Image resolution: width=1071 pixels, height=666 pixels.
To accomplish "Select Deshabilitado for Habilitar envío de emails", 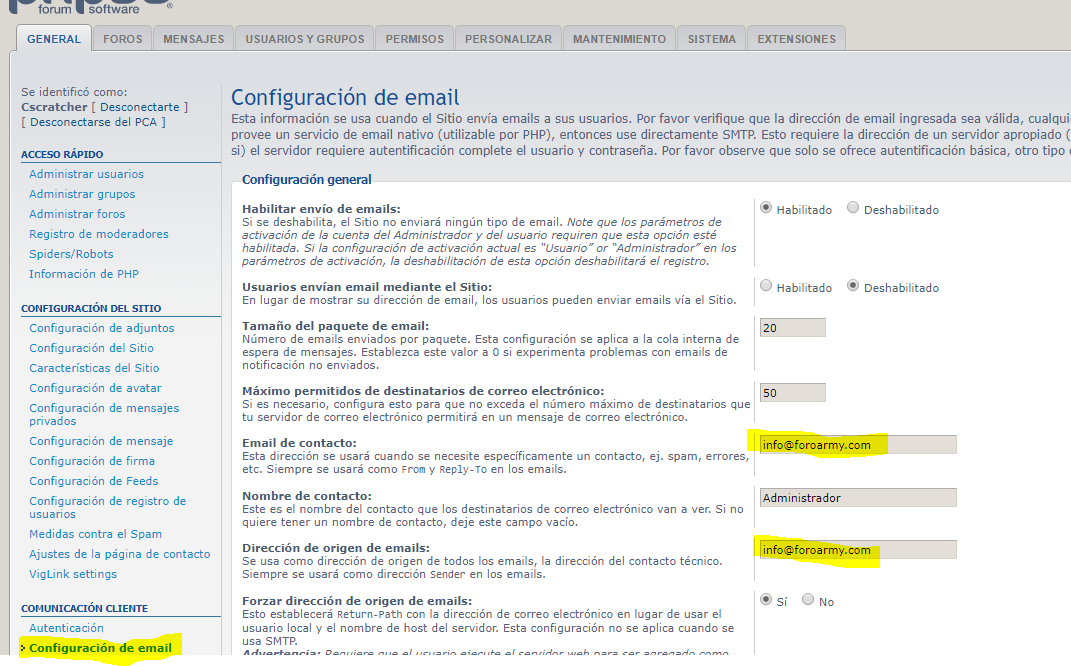I will point(853,209).
